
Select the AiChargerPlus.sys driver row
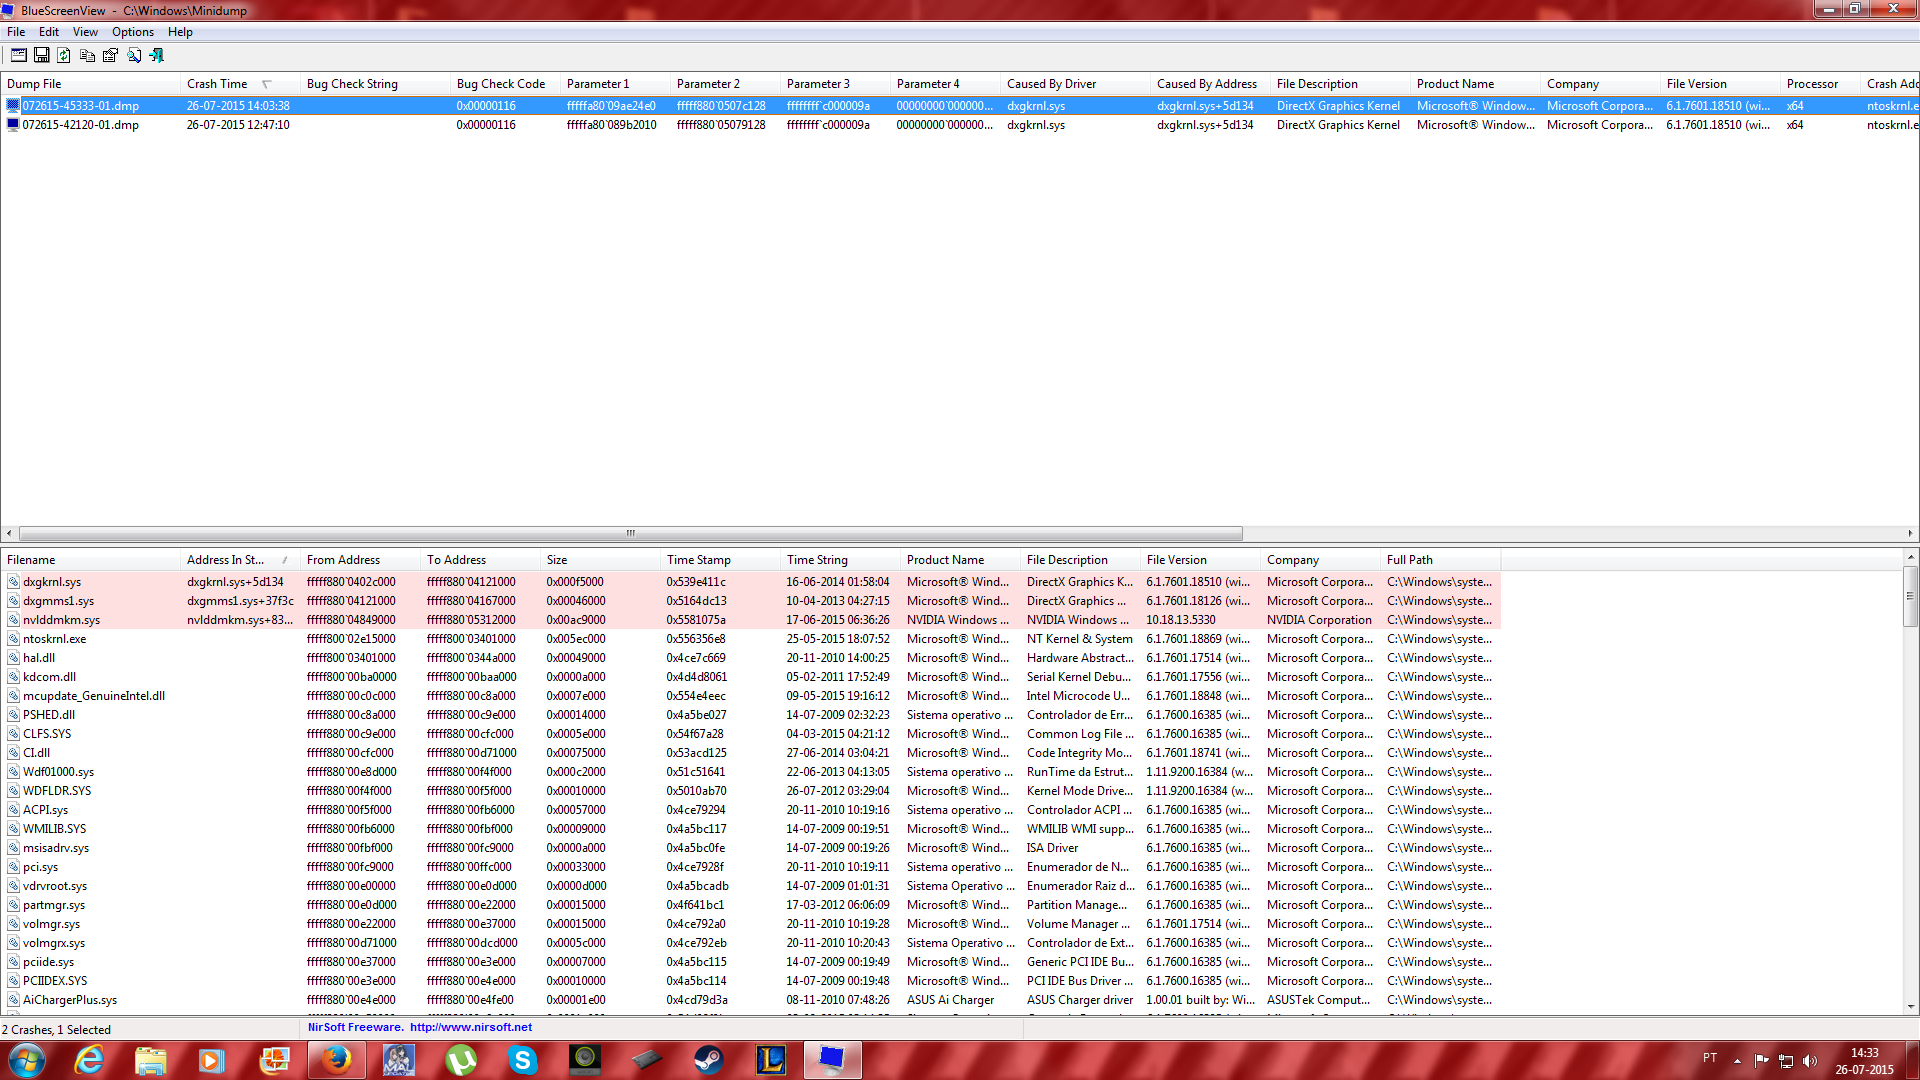coord(750,1000)
